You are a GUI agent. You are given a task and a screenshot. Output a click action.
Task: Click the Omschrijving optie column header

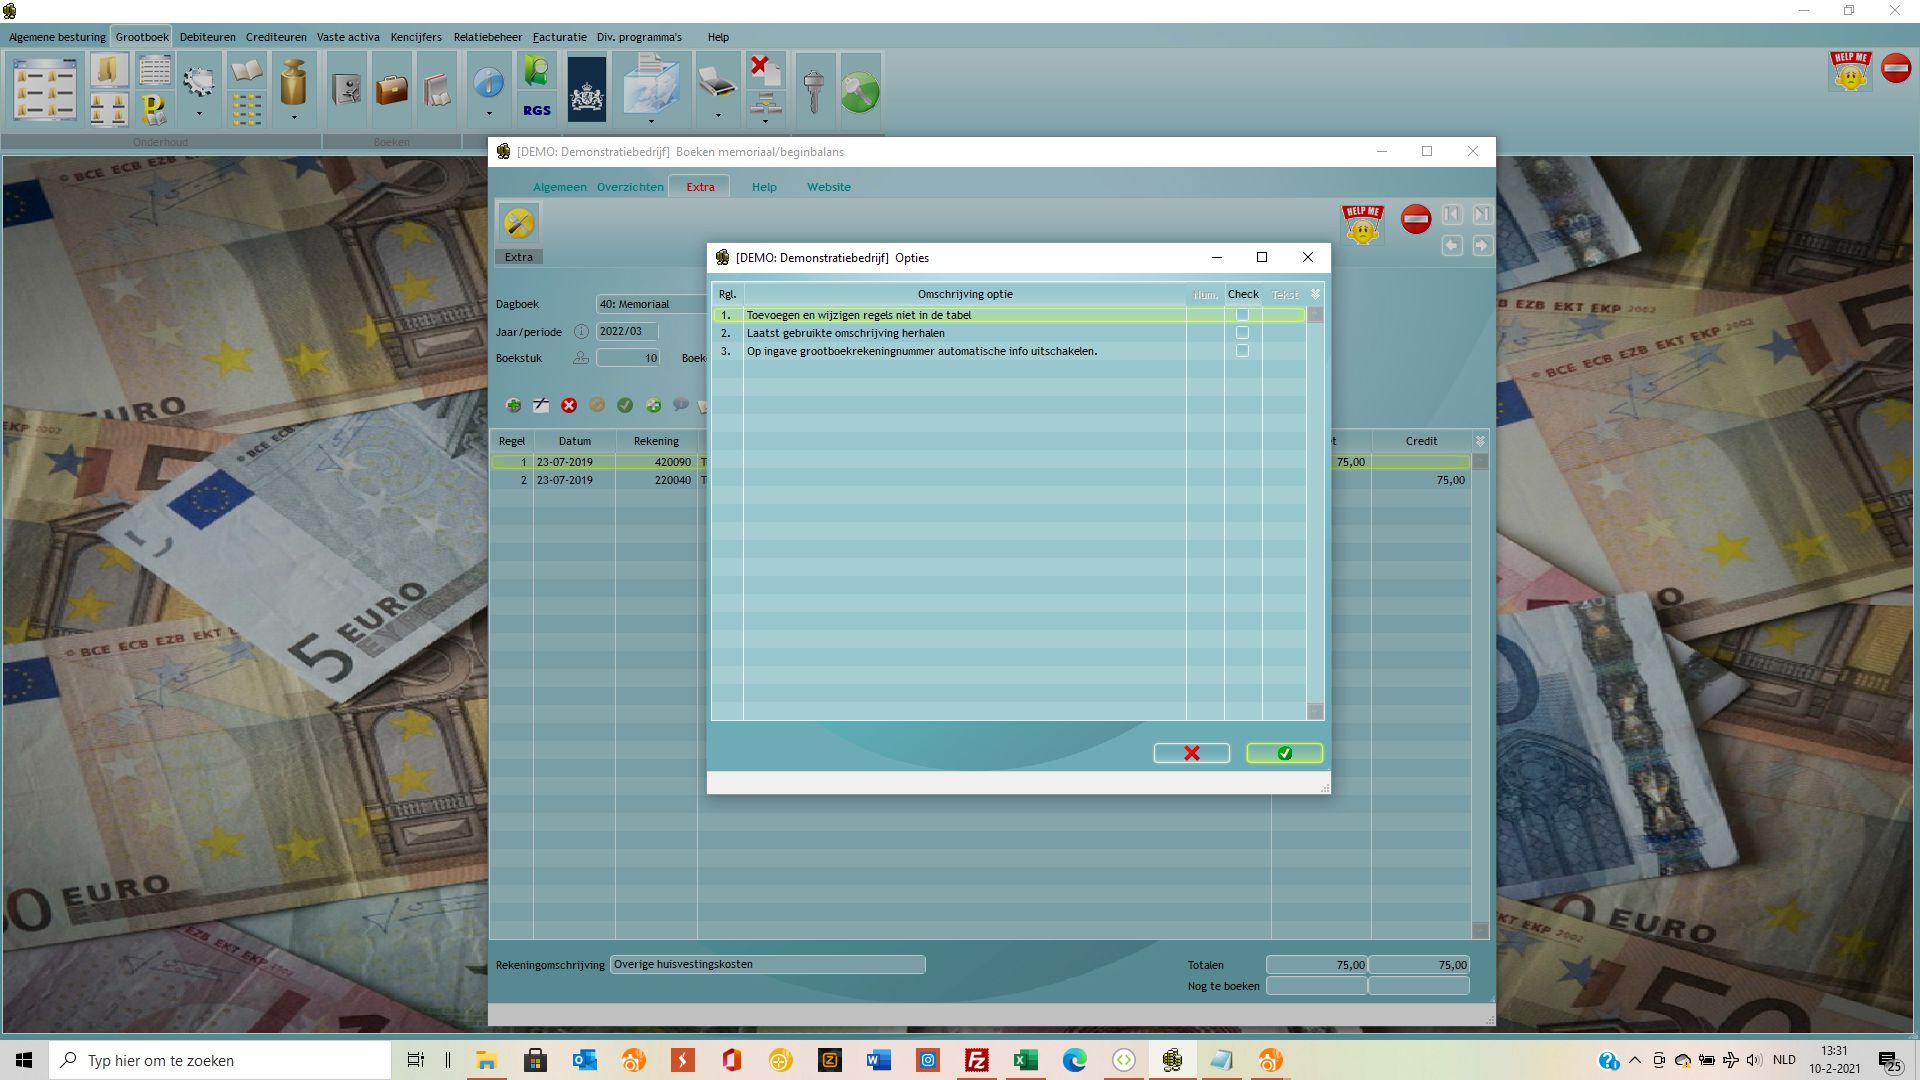pyautogui.click(x=965, y=294)
